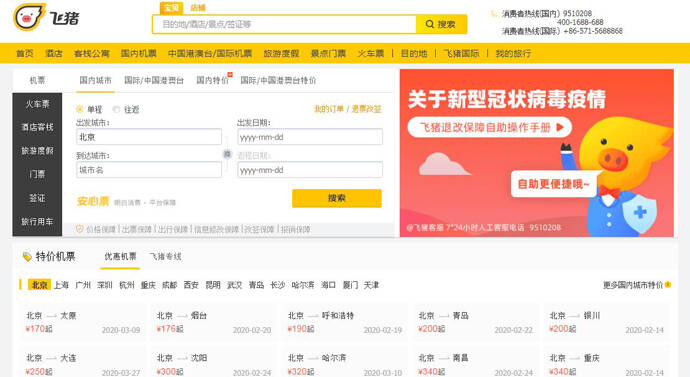The image size is (690, 377).
Task: Select 哈尔滨 in the city filter
Action: pyautogui.click(x=303, y=285)
